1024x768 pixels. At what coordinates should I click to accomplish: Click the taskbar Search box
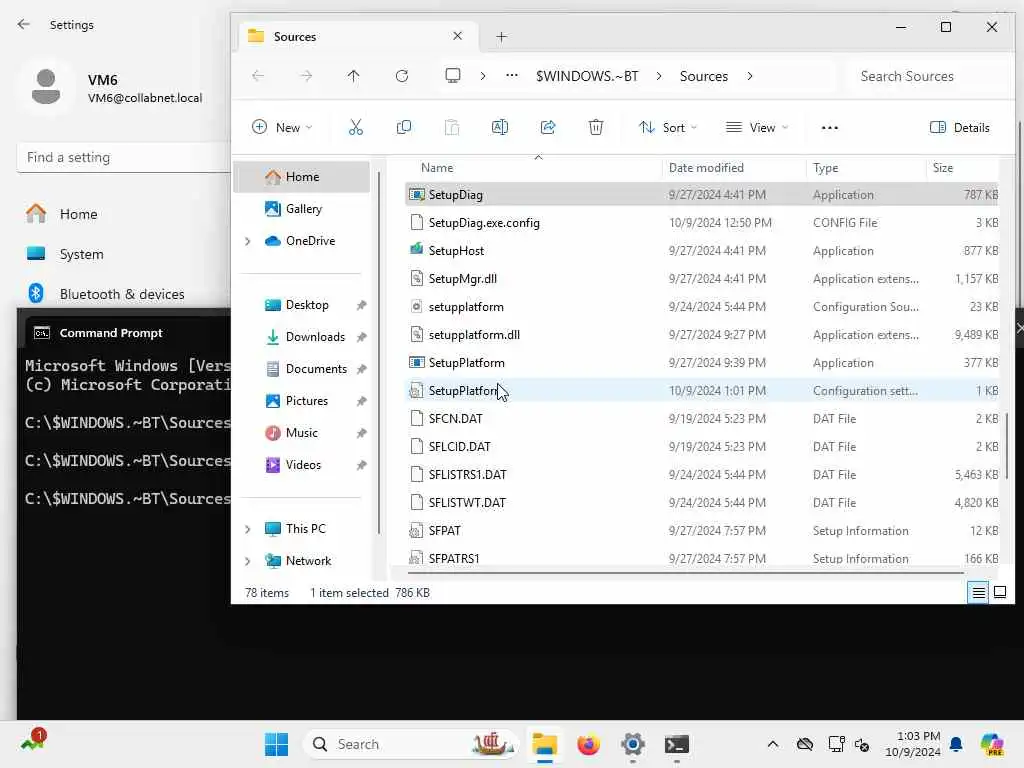pyautogui.click(x=411, y=744)
